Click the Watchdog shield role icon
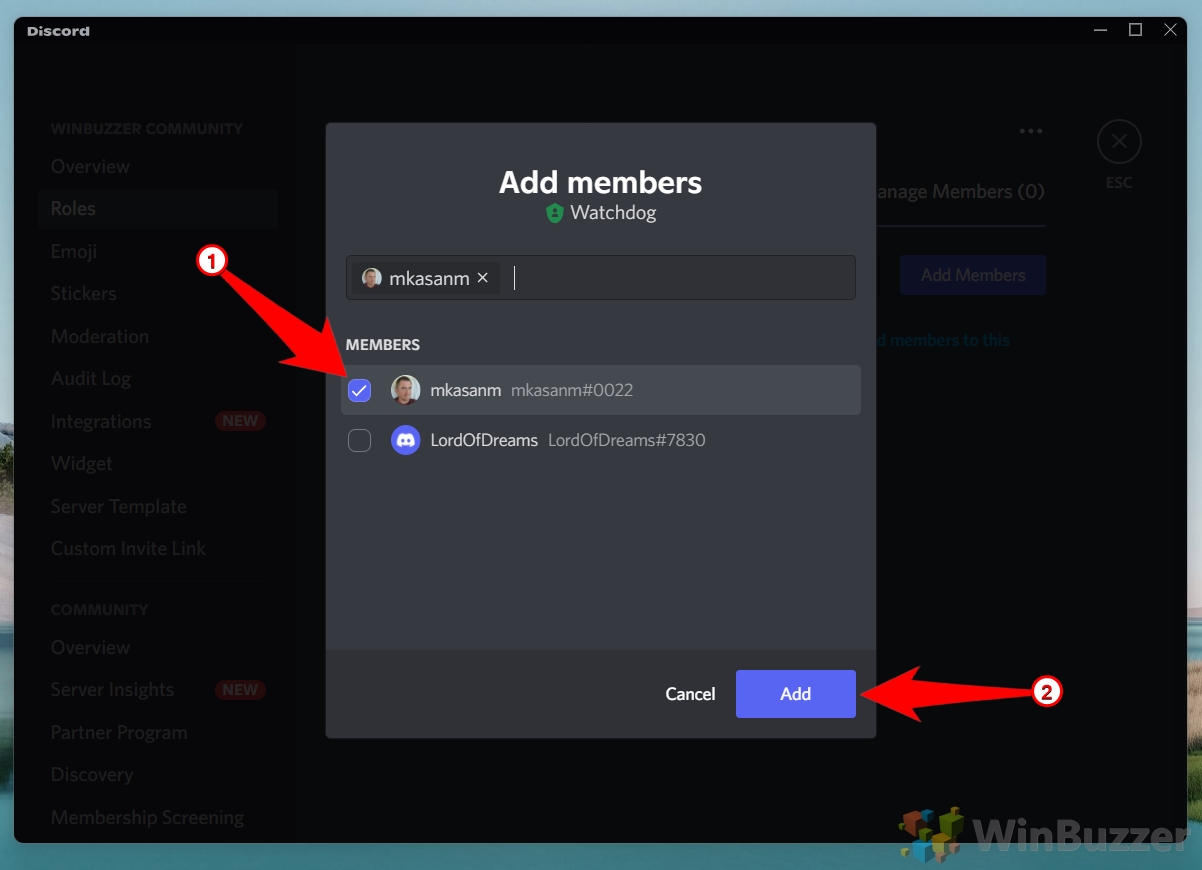Image resolution: width=1202 pixels, height=870 pixels. click(x=555, y=213)
